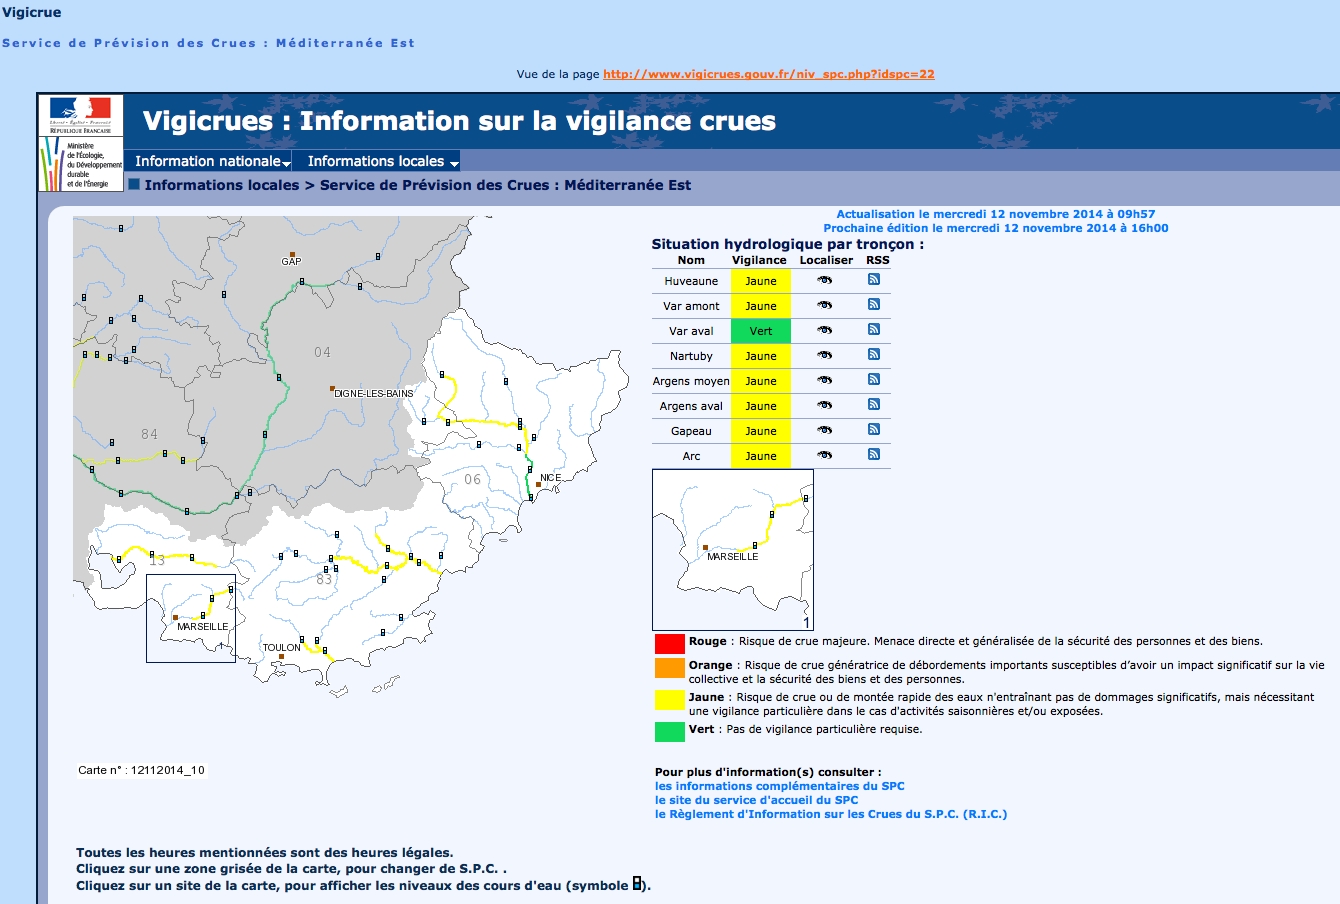Click the Vert vigilance cell for Var aval
This screenshot has width=1340, height=904.
coord(761,331)
